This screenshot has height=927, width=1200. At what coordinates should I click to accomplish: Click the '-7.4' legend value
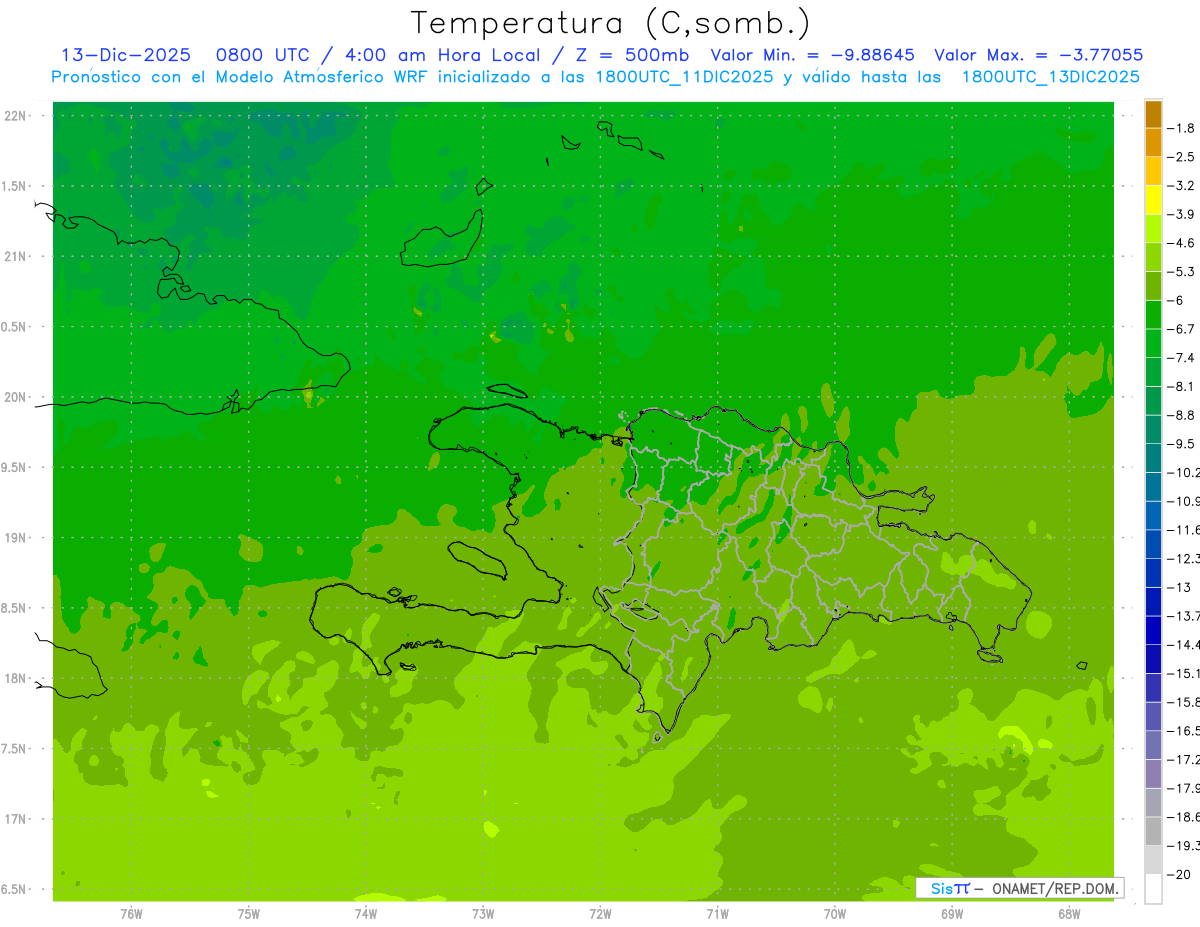(x=1181, y=357)
